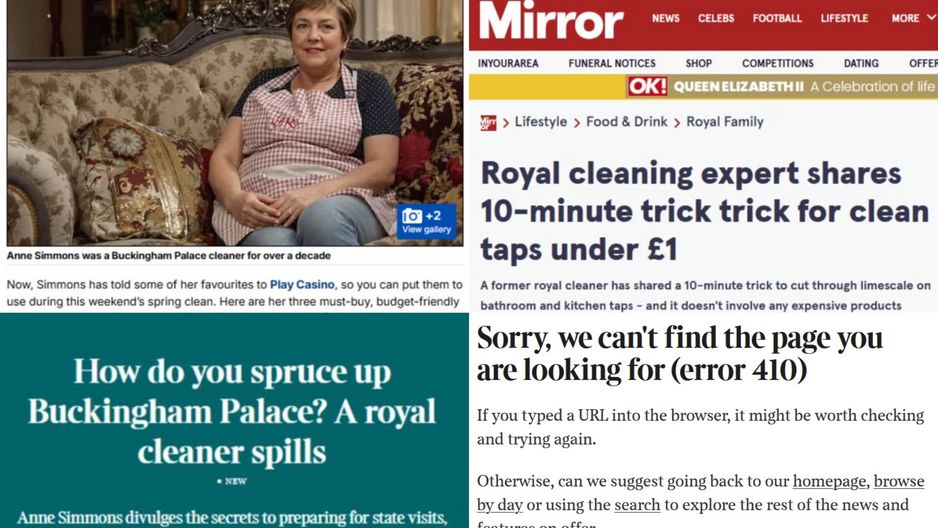Open the COMPETITIONS page
Screen dimensions: 938x528
tap(778, 63)
